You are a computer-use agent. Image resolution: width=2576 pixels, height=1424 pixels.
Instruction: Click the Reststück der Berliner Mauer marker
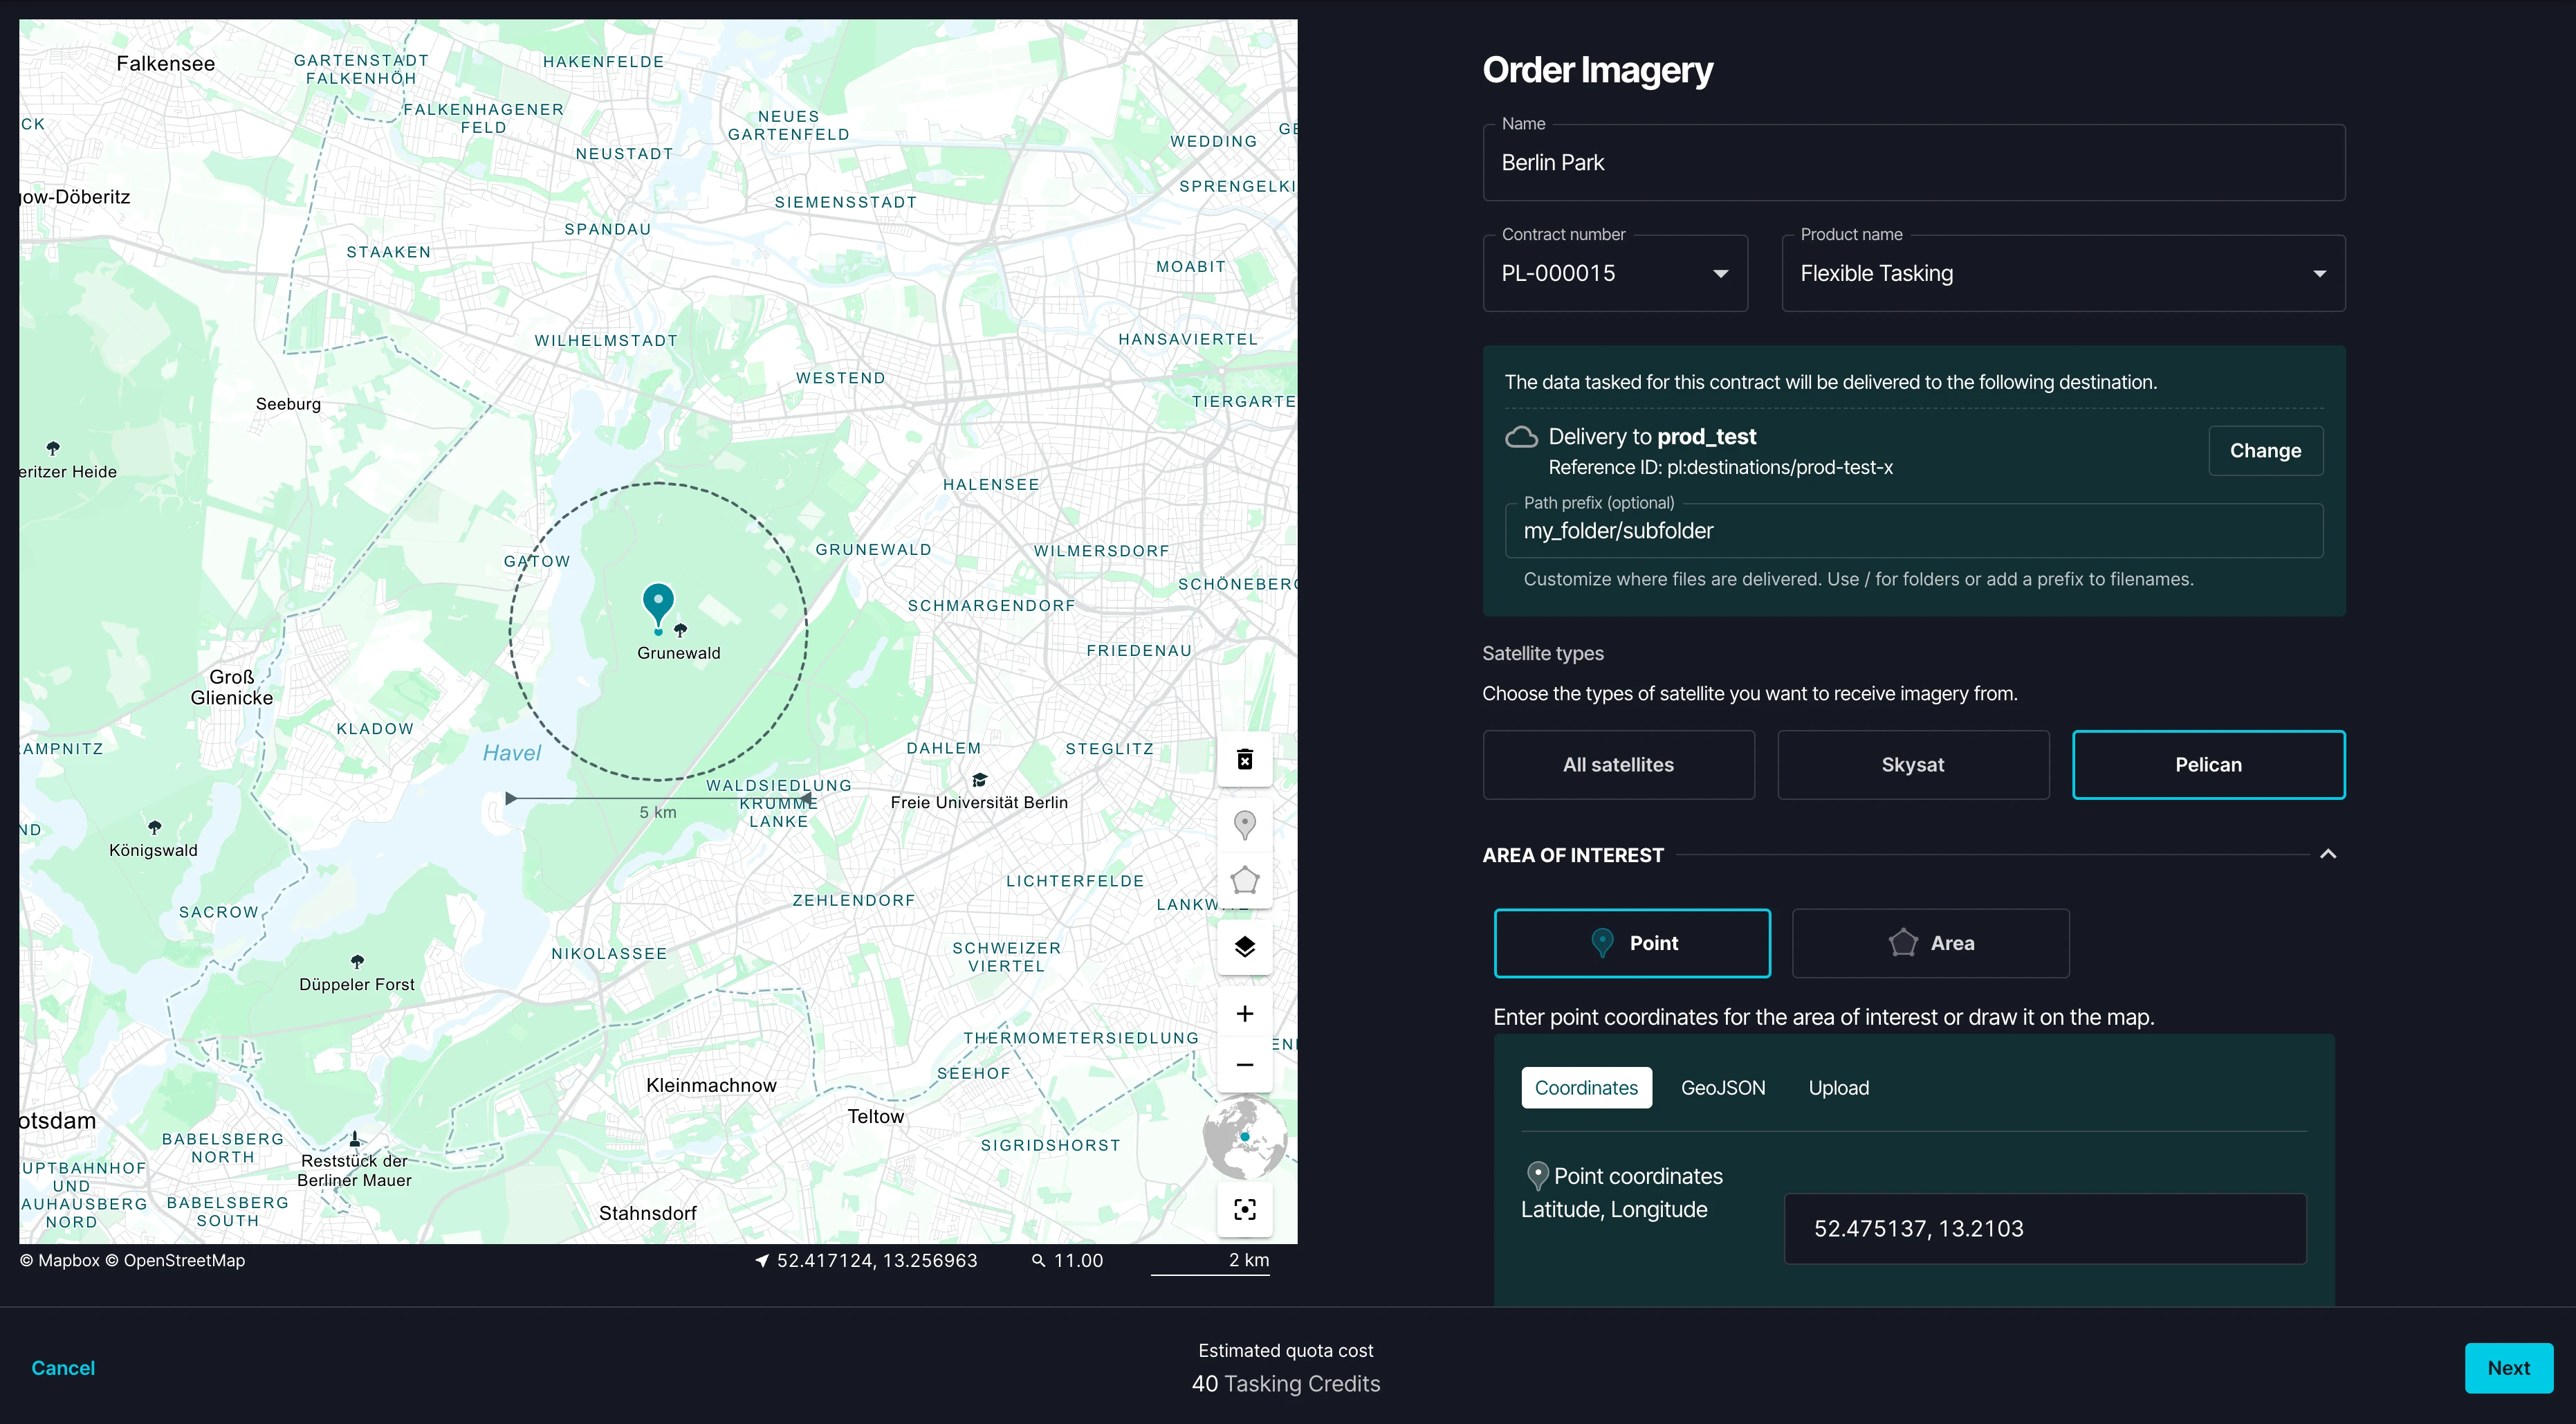coord(354,1139)
